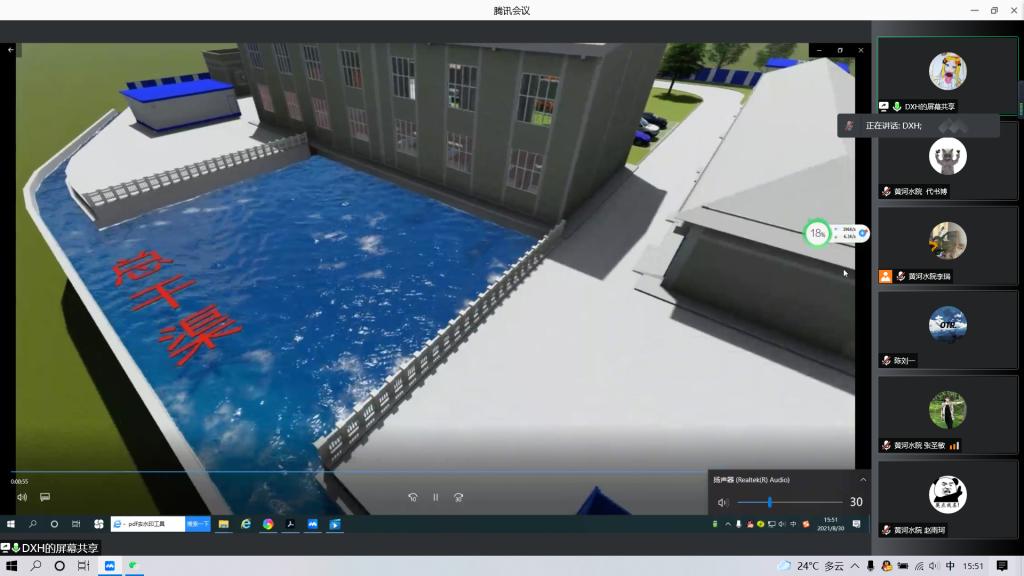This screenshot has width=1024, height=576.
Task: Switch the 中 input method indicator
Action: tap(950, 566)
